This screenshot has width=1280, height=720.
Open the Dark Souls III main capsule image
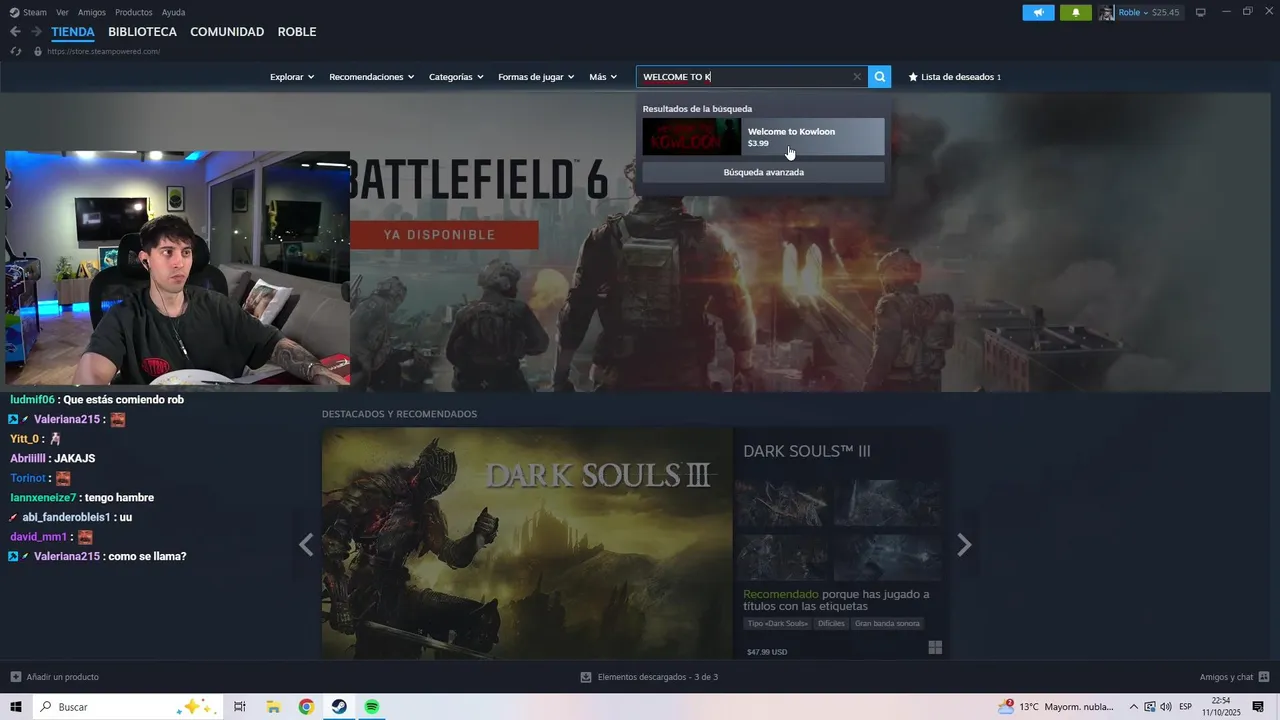point(527,544)
